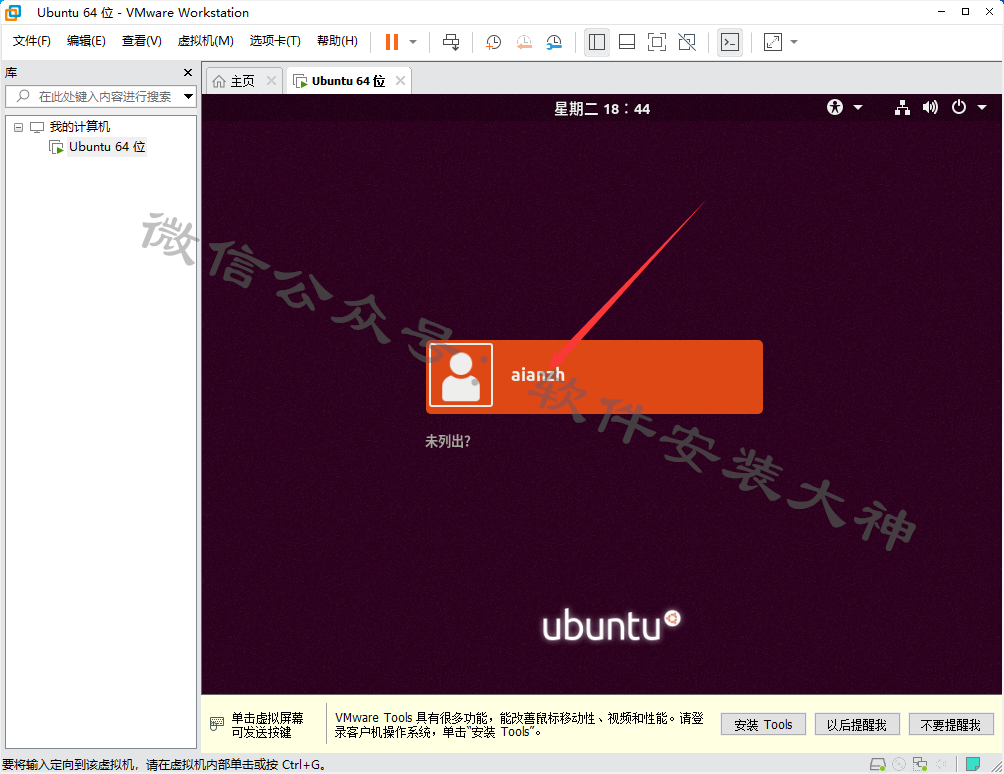This screenshot has width=1004, height=774.
Task: Open the power options dropdown arrow
Action: (413, 42)
